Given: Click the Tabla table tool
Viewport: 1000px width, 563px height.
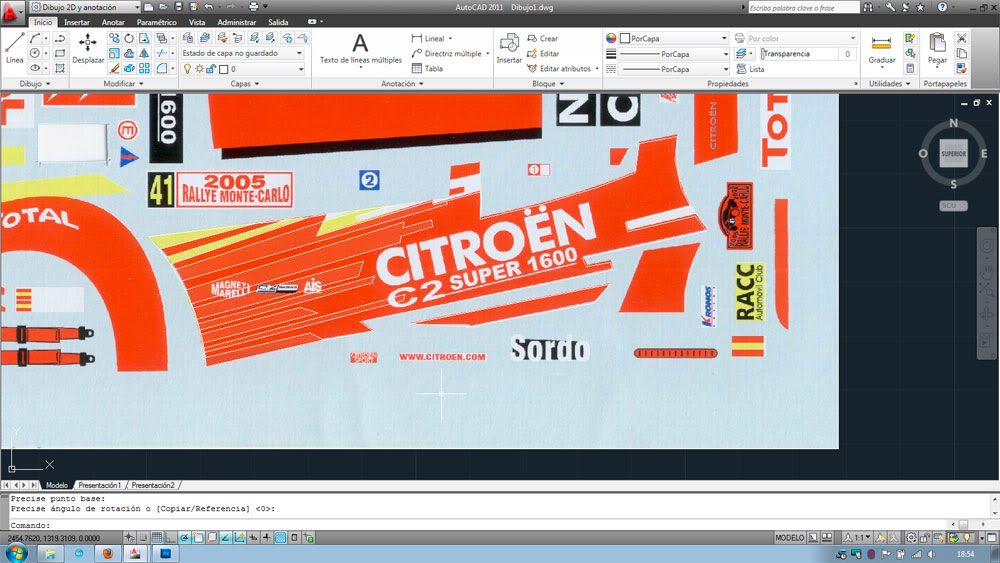Looking at the screenshot, I should pos(427,68).
